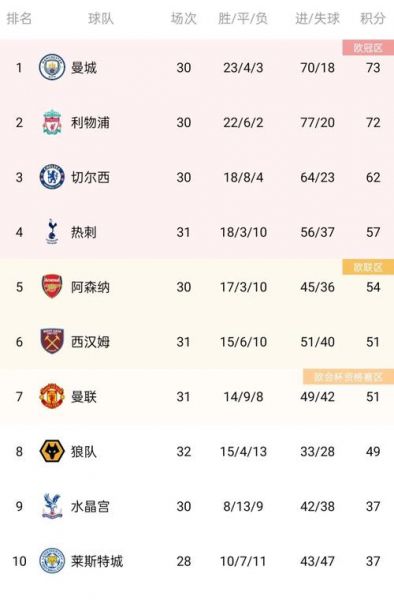Select the 进/失球 goals column header

317,18
